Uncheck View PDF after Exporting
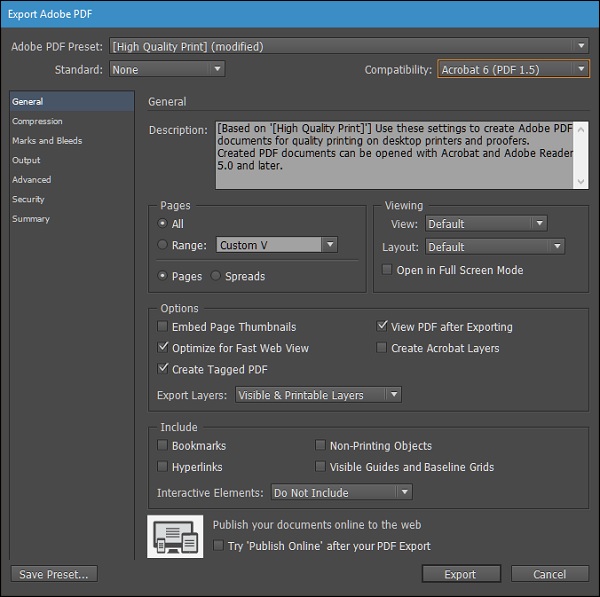600x597 pixels. click(x=382, y=327)
